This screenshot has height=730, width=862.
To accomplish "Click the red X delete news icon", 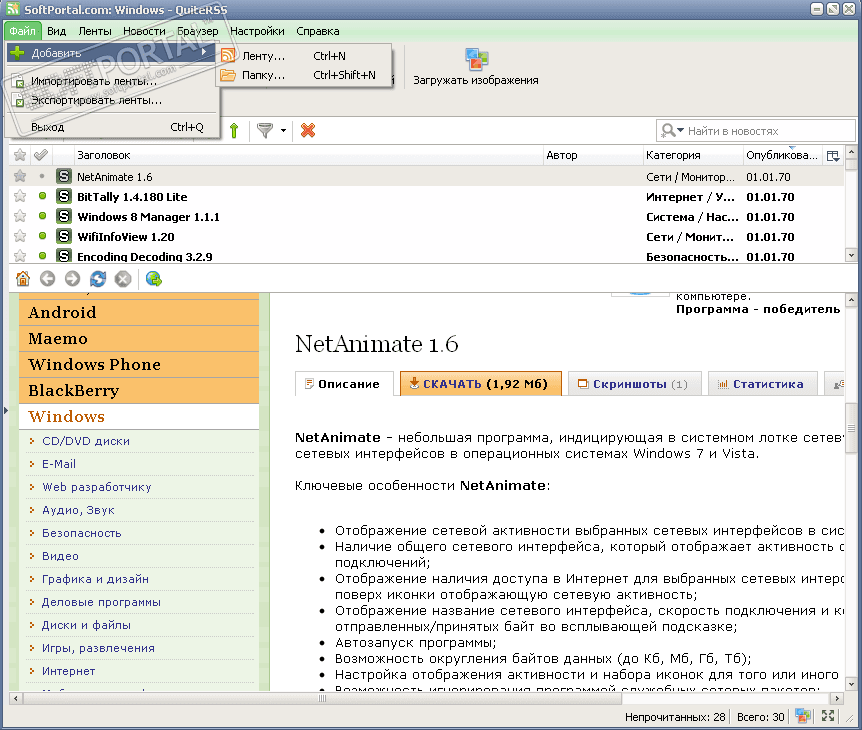I will pos(308,130).
